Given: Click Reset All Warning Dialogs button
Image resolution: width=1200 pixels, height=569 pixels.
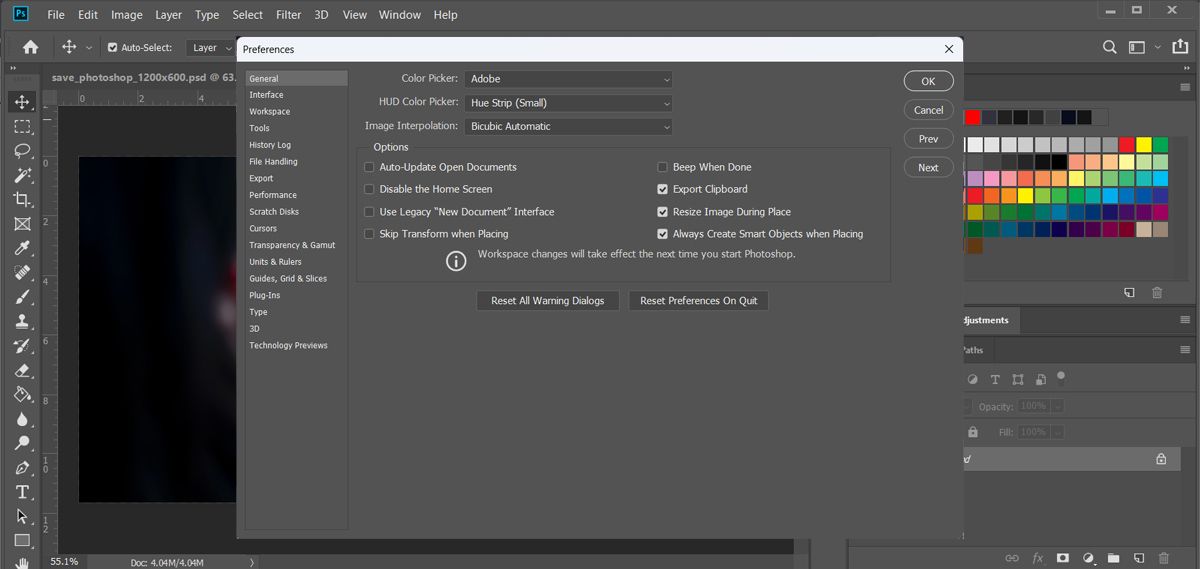Looking at the screenshot, I should click(x=547, y=300).
